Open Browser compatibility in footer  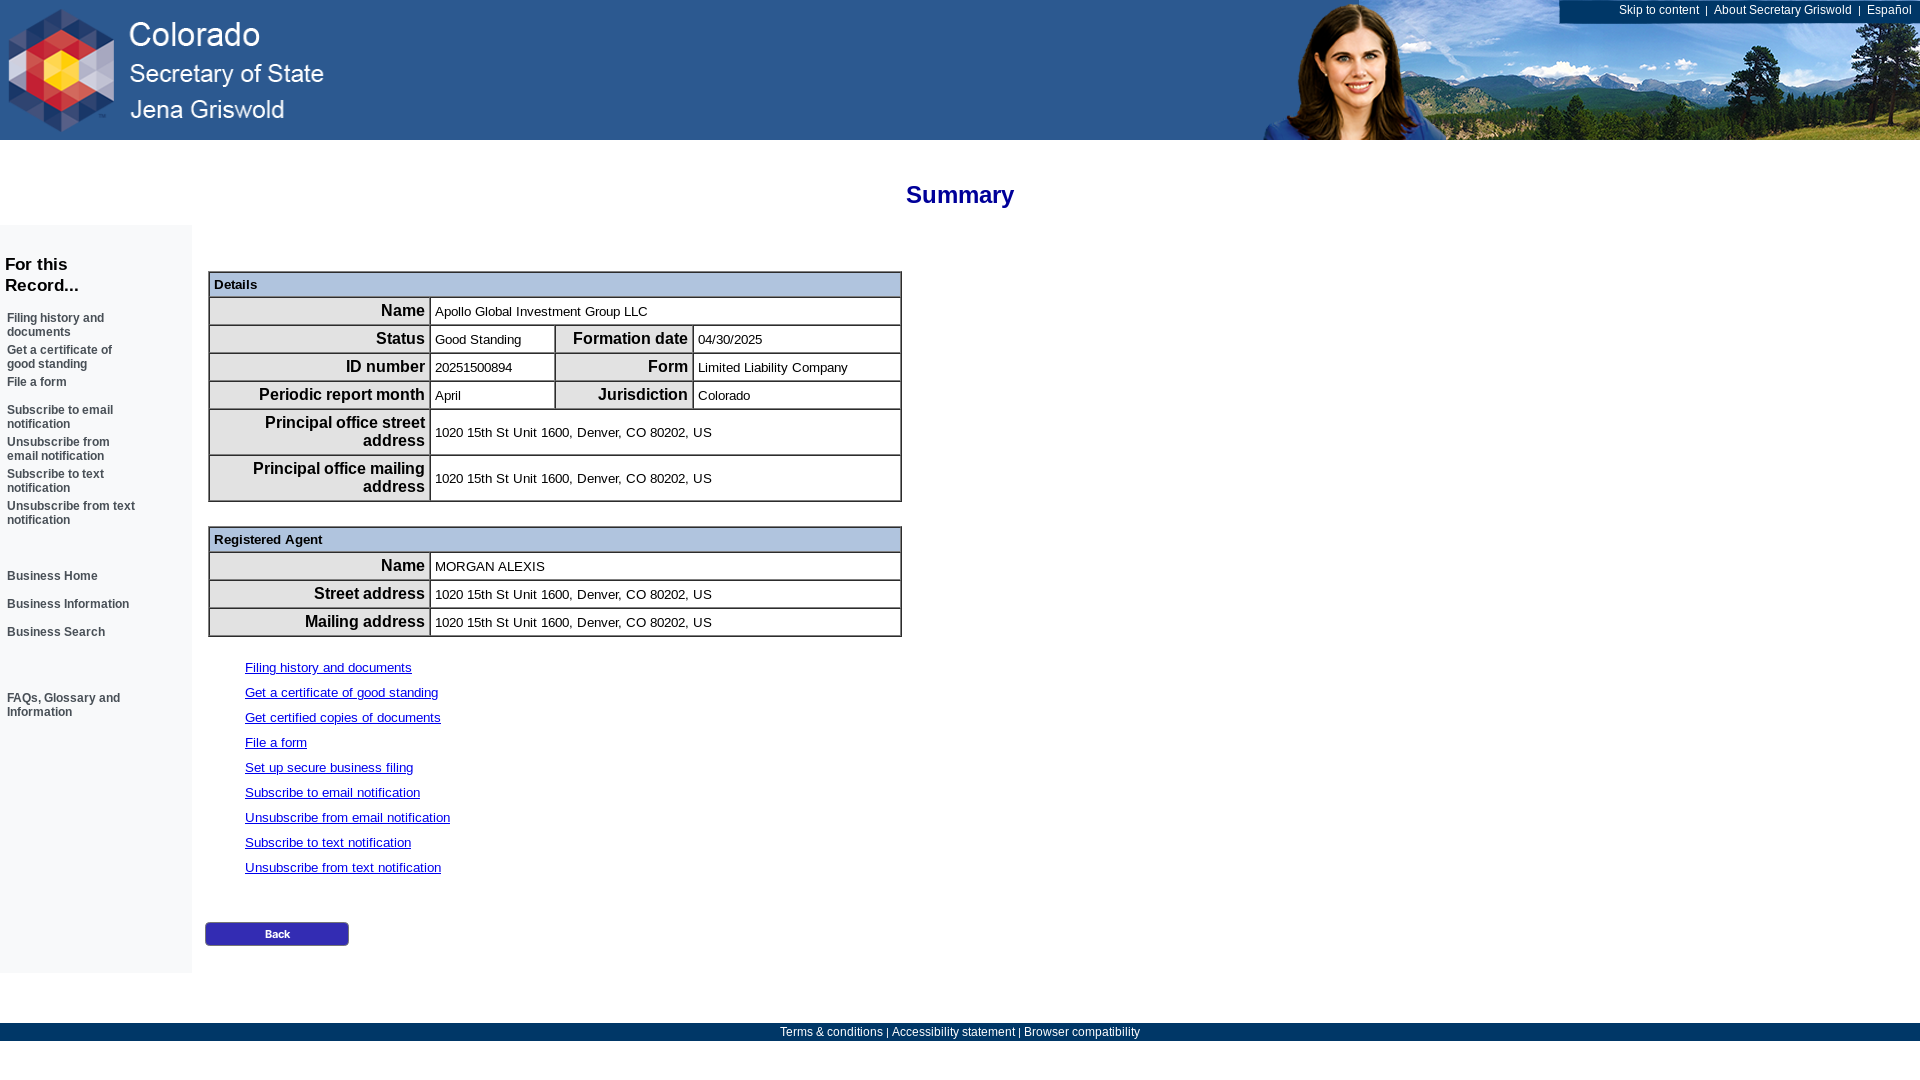point(1081,1032)
